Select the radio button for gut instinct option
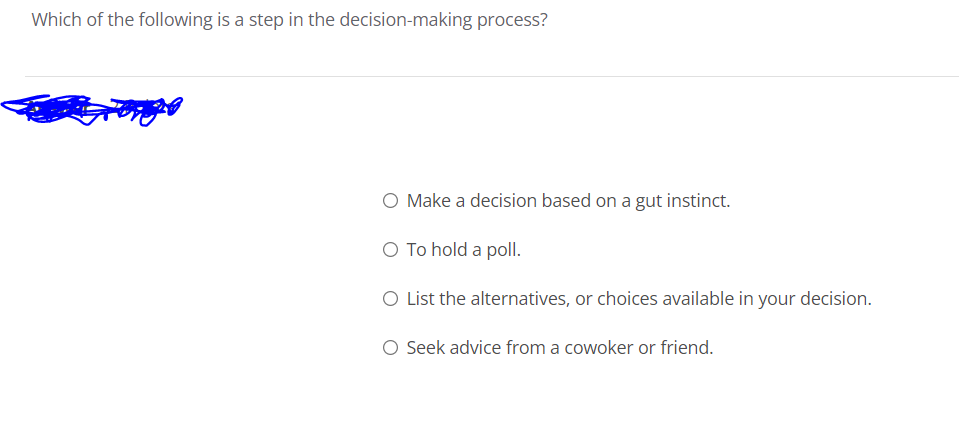The width and height of the screenshot is (959, 441). 390,201
